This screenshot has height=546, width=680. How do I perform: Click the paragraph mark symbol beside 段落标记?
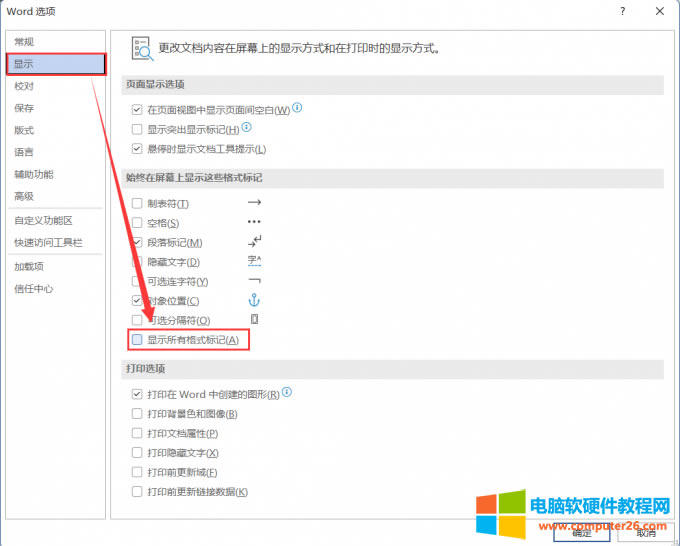(x=255, y=242)
